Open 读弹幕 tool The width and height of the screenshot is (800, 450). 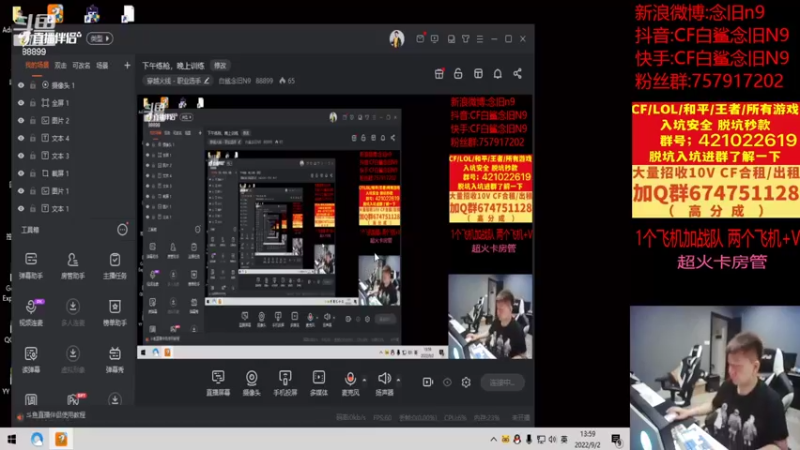tap(31, 359)
